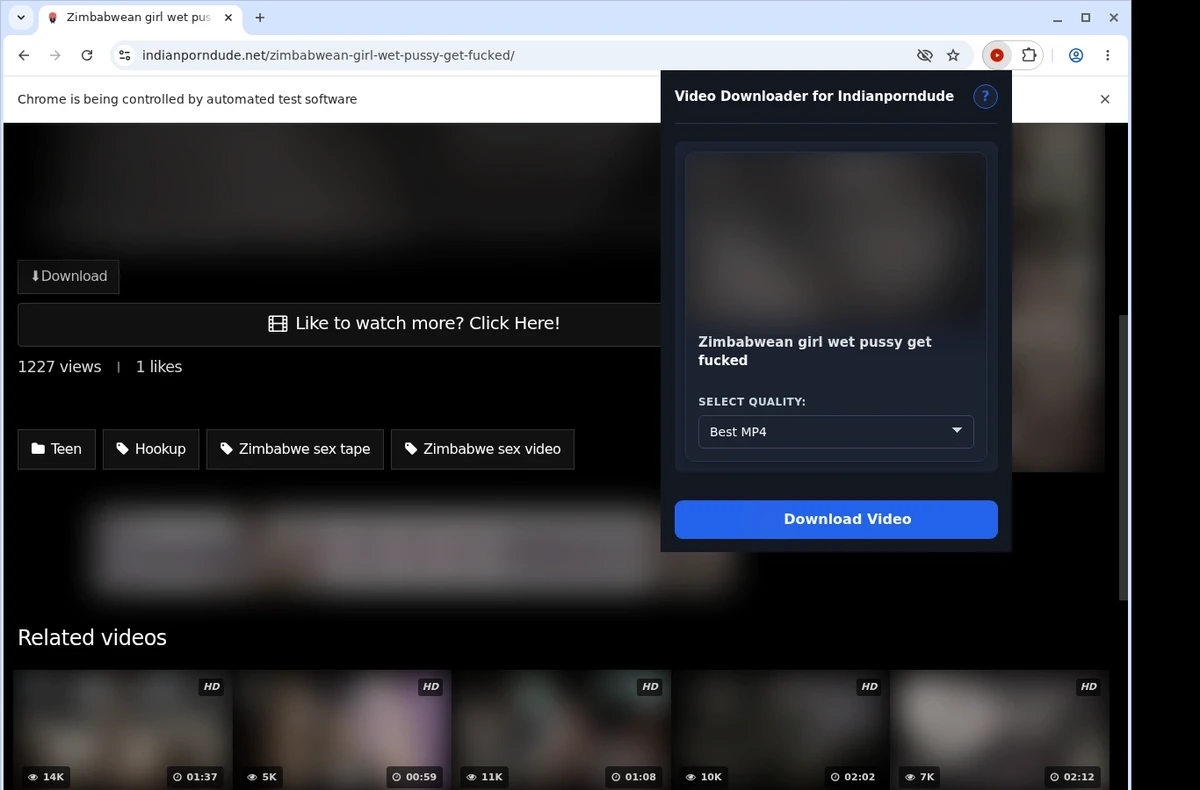Reload the current page
This screenshot has width=1200, height=790.
click(x=87, y=56)
